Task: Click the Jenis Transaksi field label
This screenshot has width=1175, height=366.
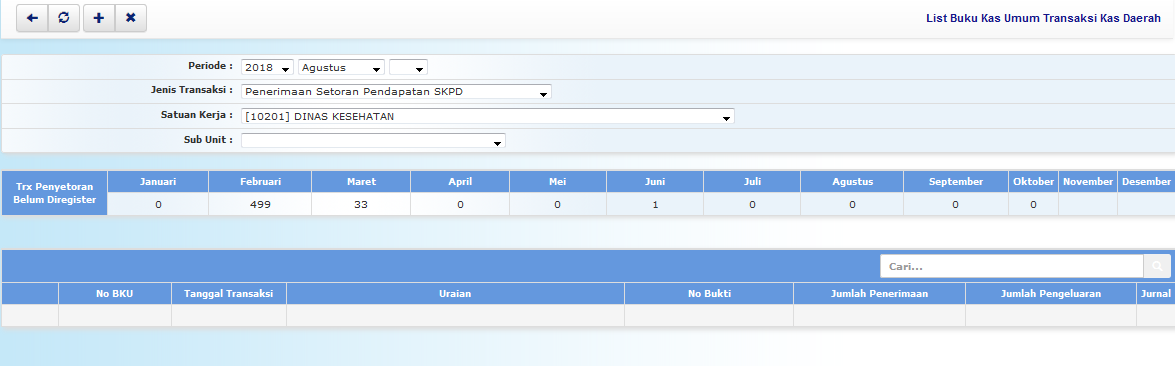Action: (192, 90)
